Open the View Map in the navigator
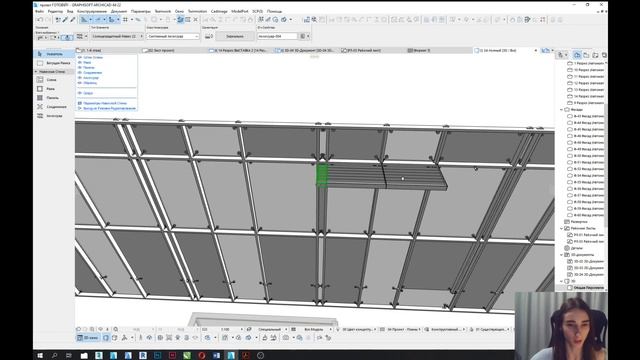 tap(586, 55)
